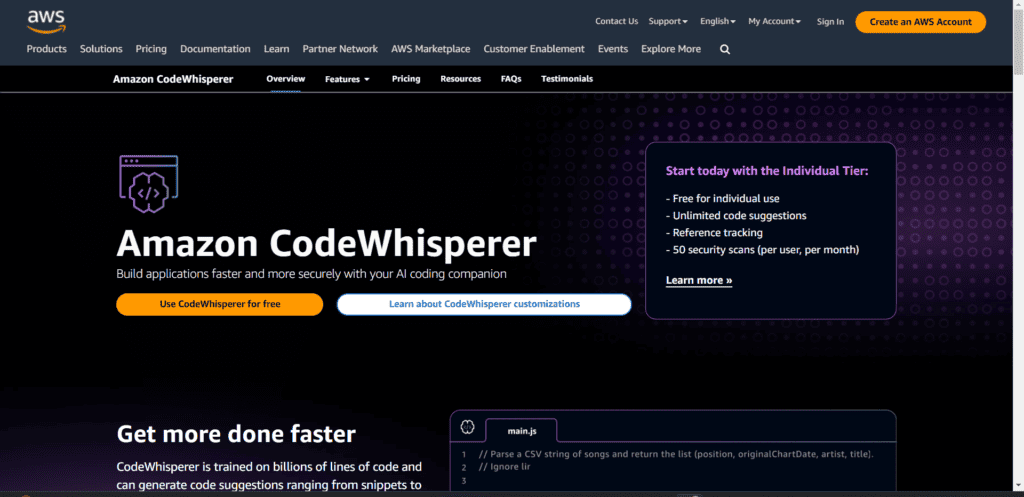Click the brain icon beside main.js tab

(x=467, y=426)
